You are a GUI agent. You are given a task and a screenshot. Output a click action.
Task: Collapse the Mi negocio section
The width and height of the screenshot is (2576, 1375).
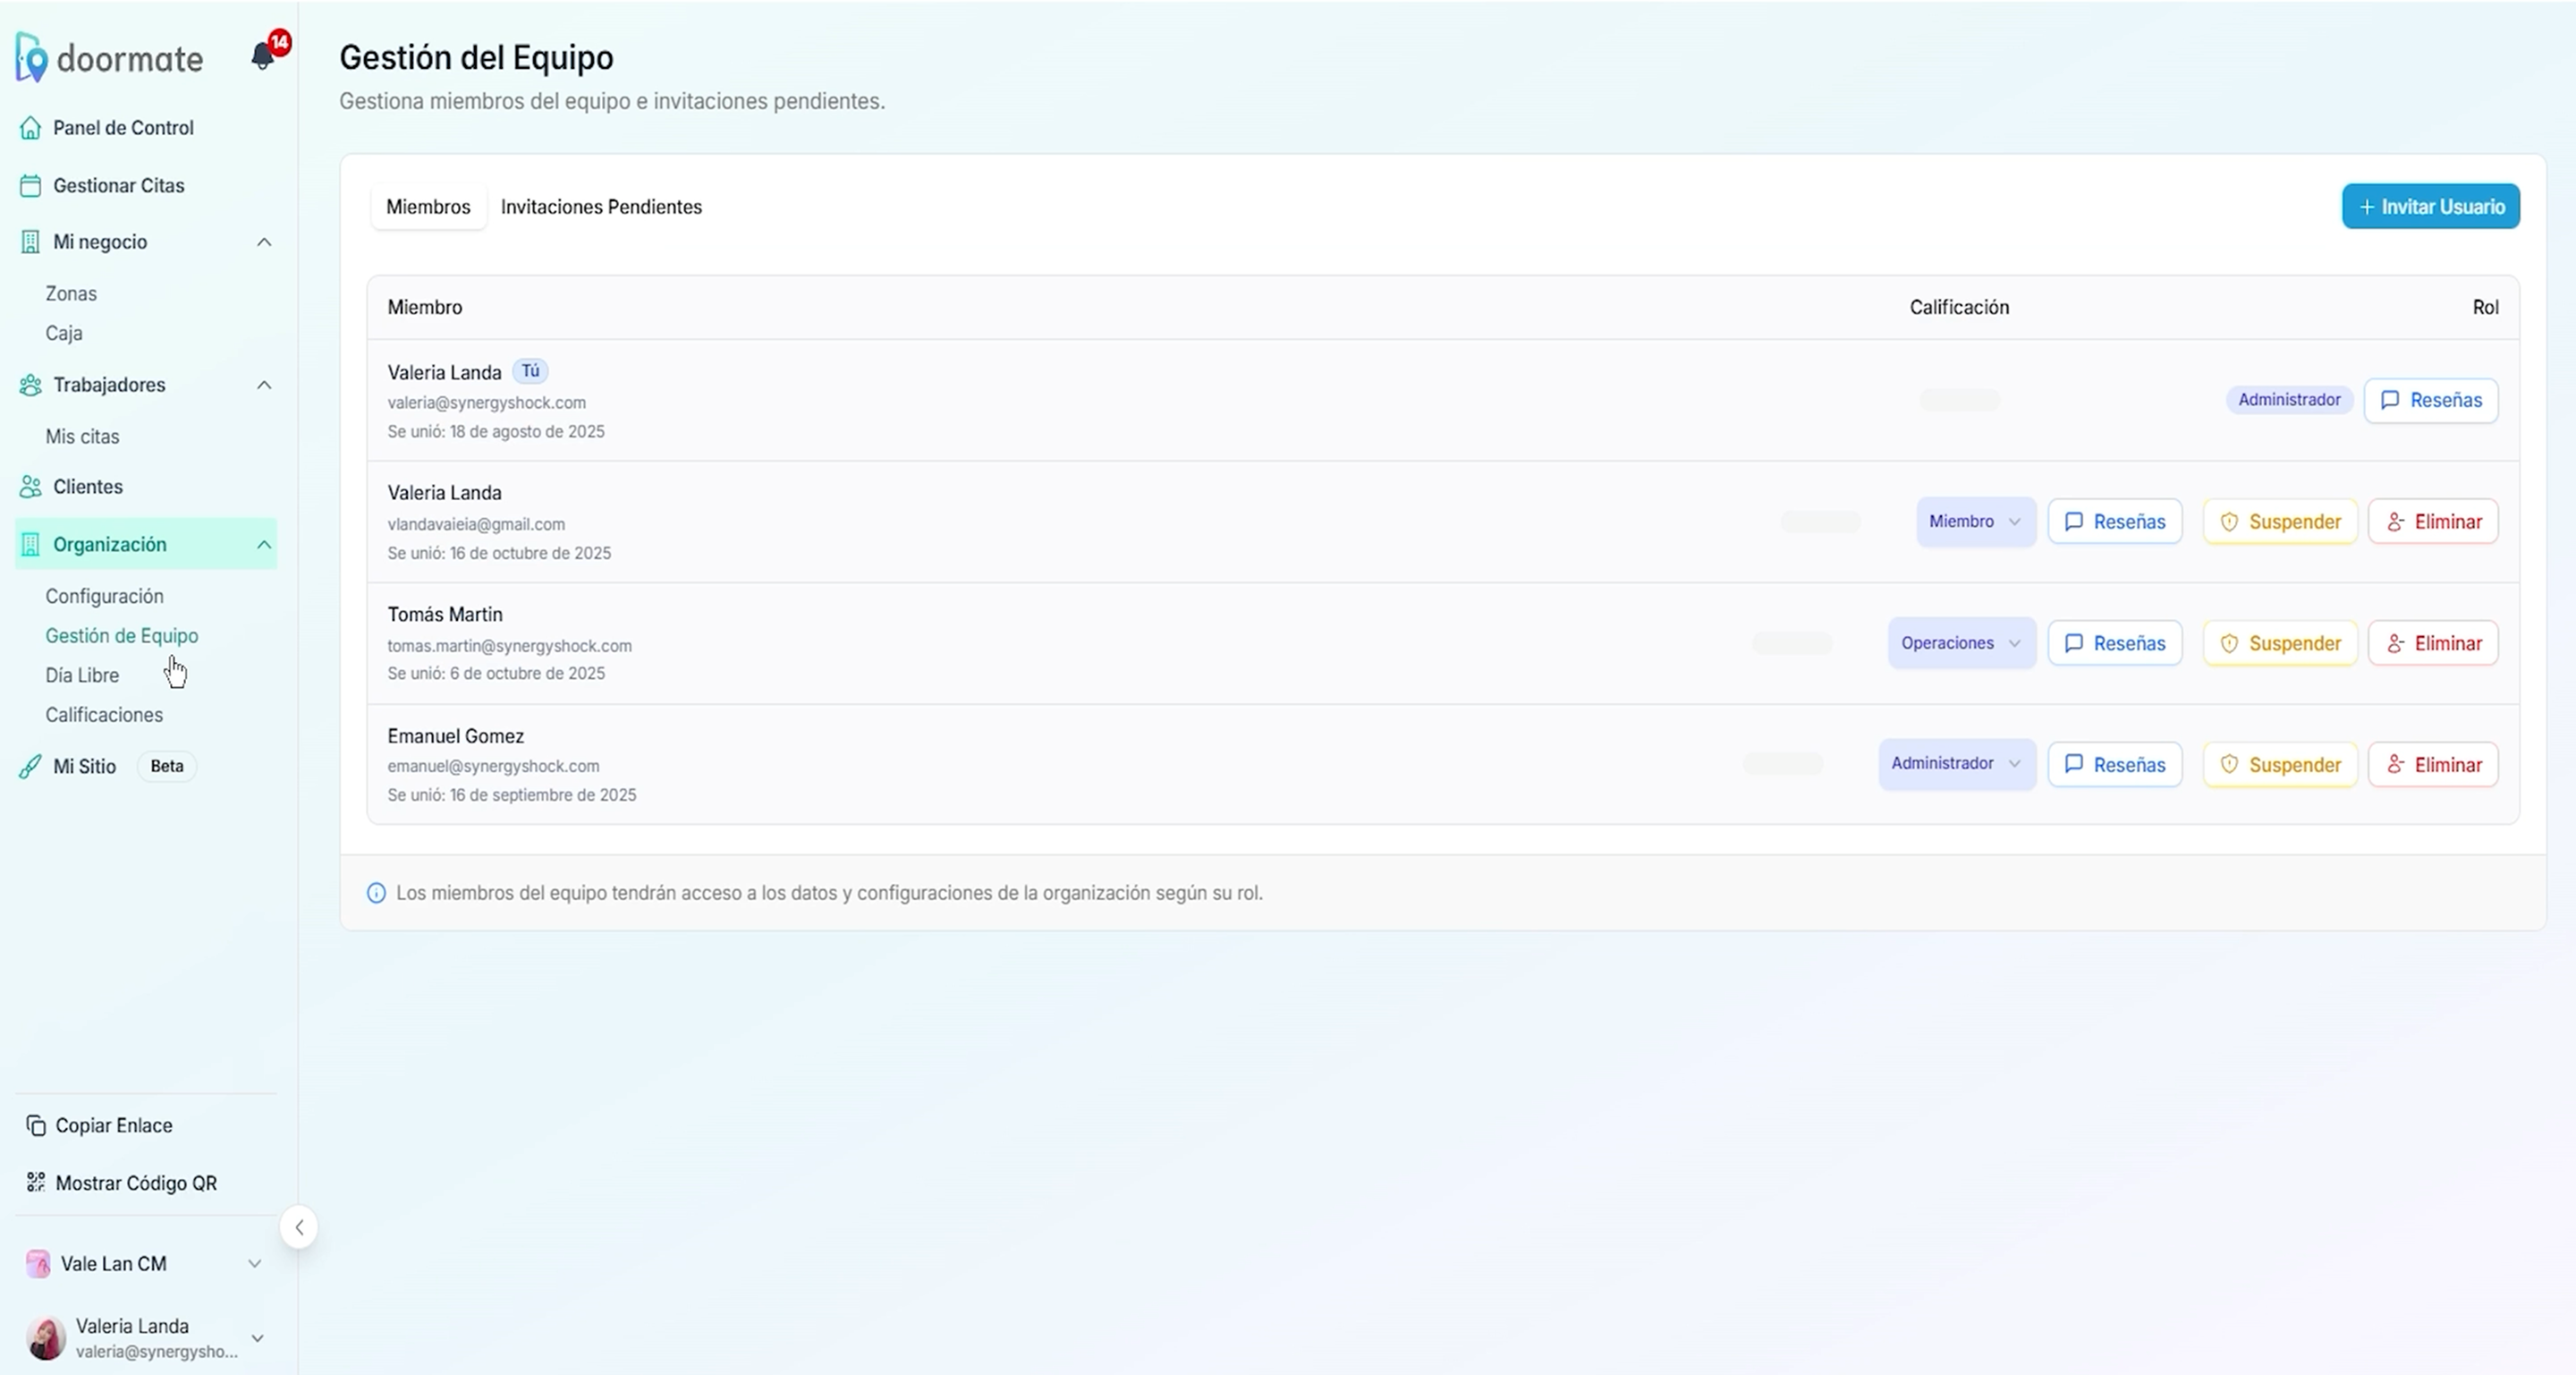coord(264,242)
